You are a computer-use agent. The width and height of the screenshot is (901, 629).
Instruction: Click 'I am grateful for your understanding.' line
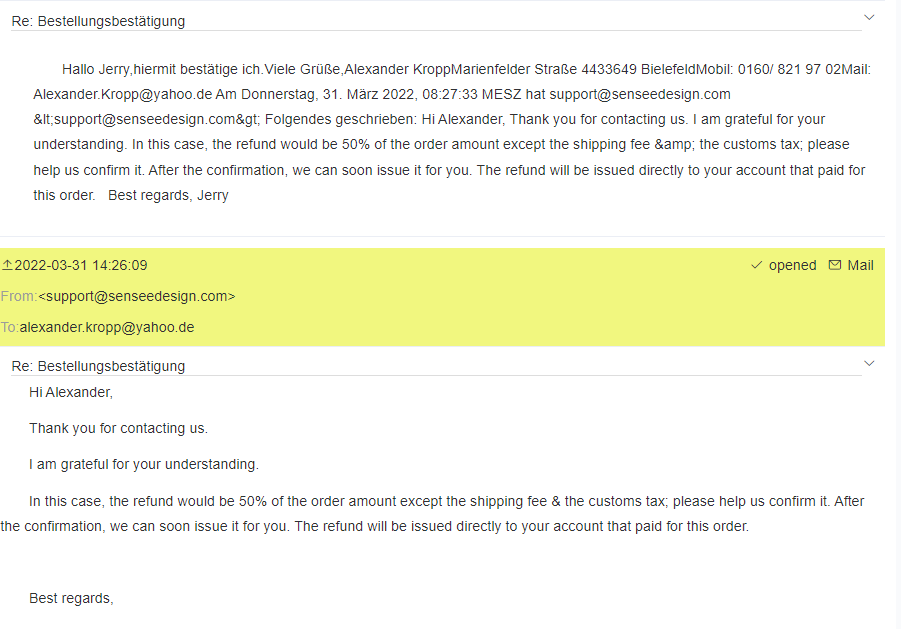click(x=144, y=465)
